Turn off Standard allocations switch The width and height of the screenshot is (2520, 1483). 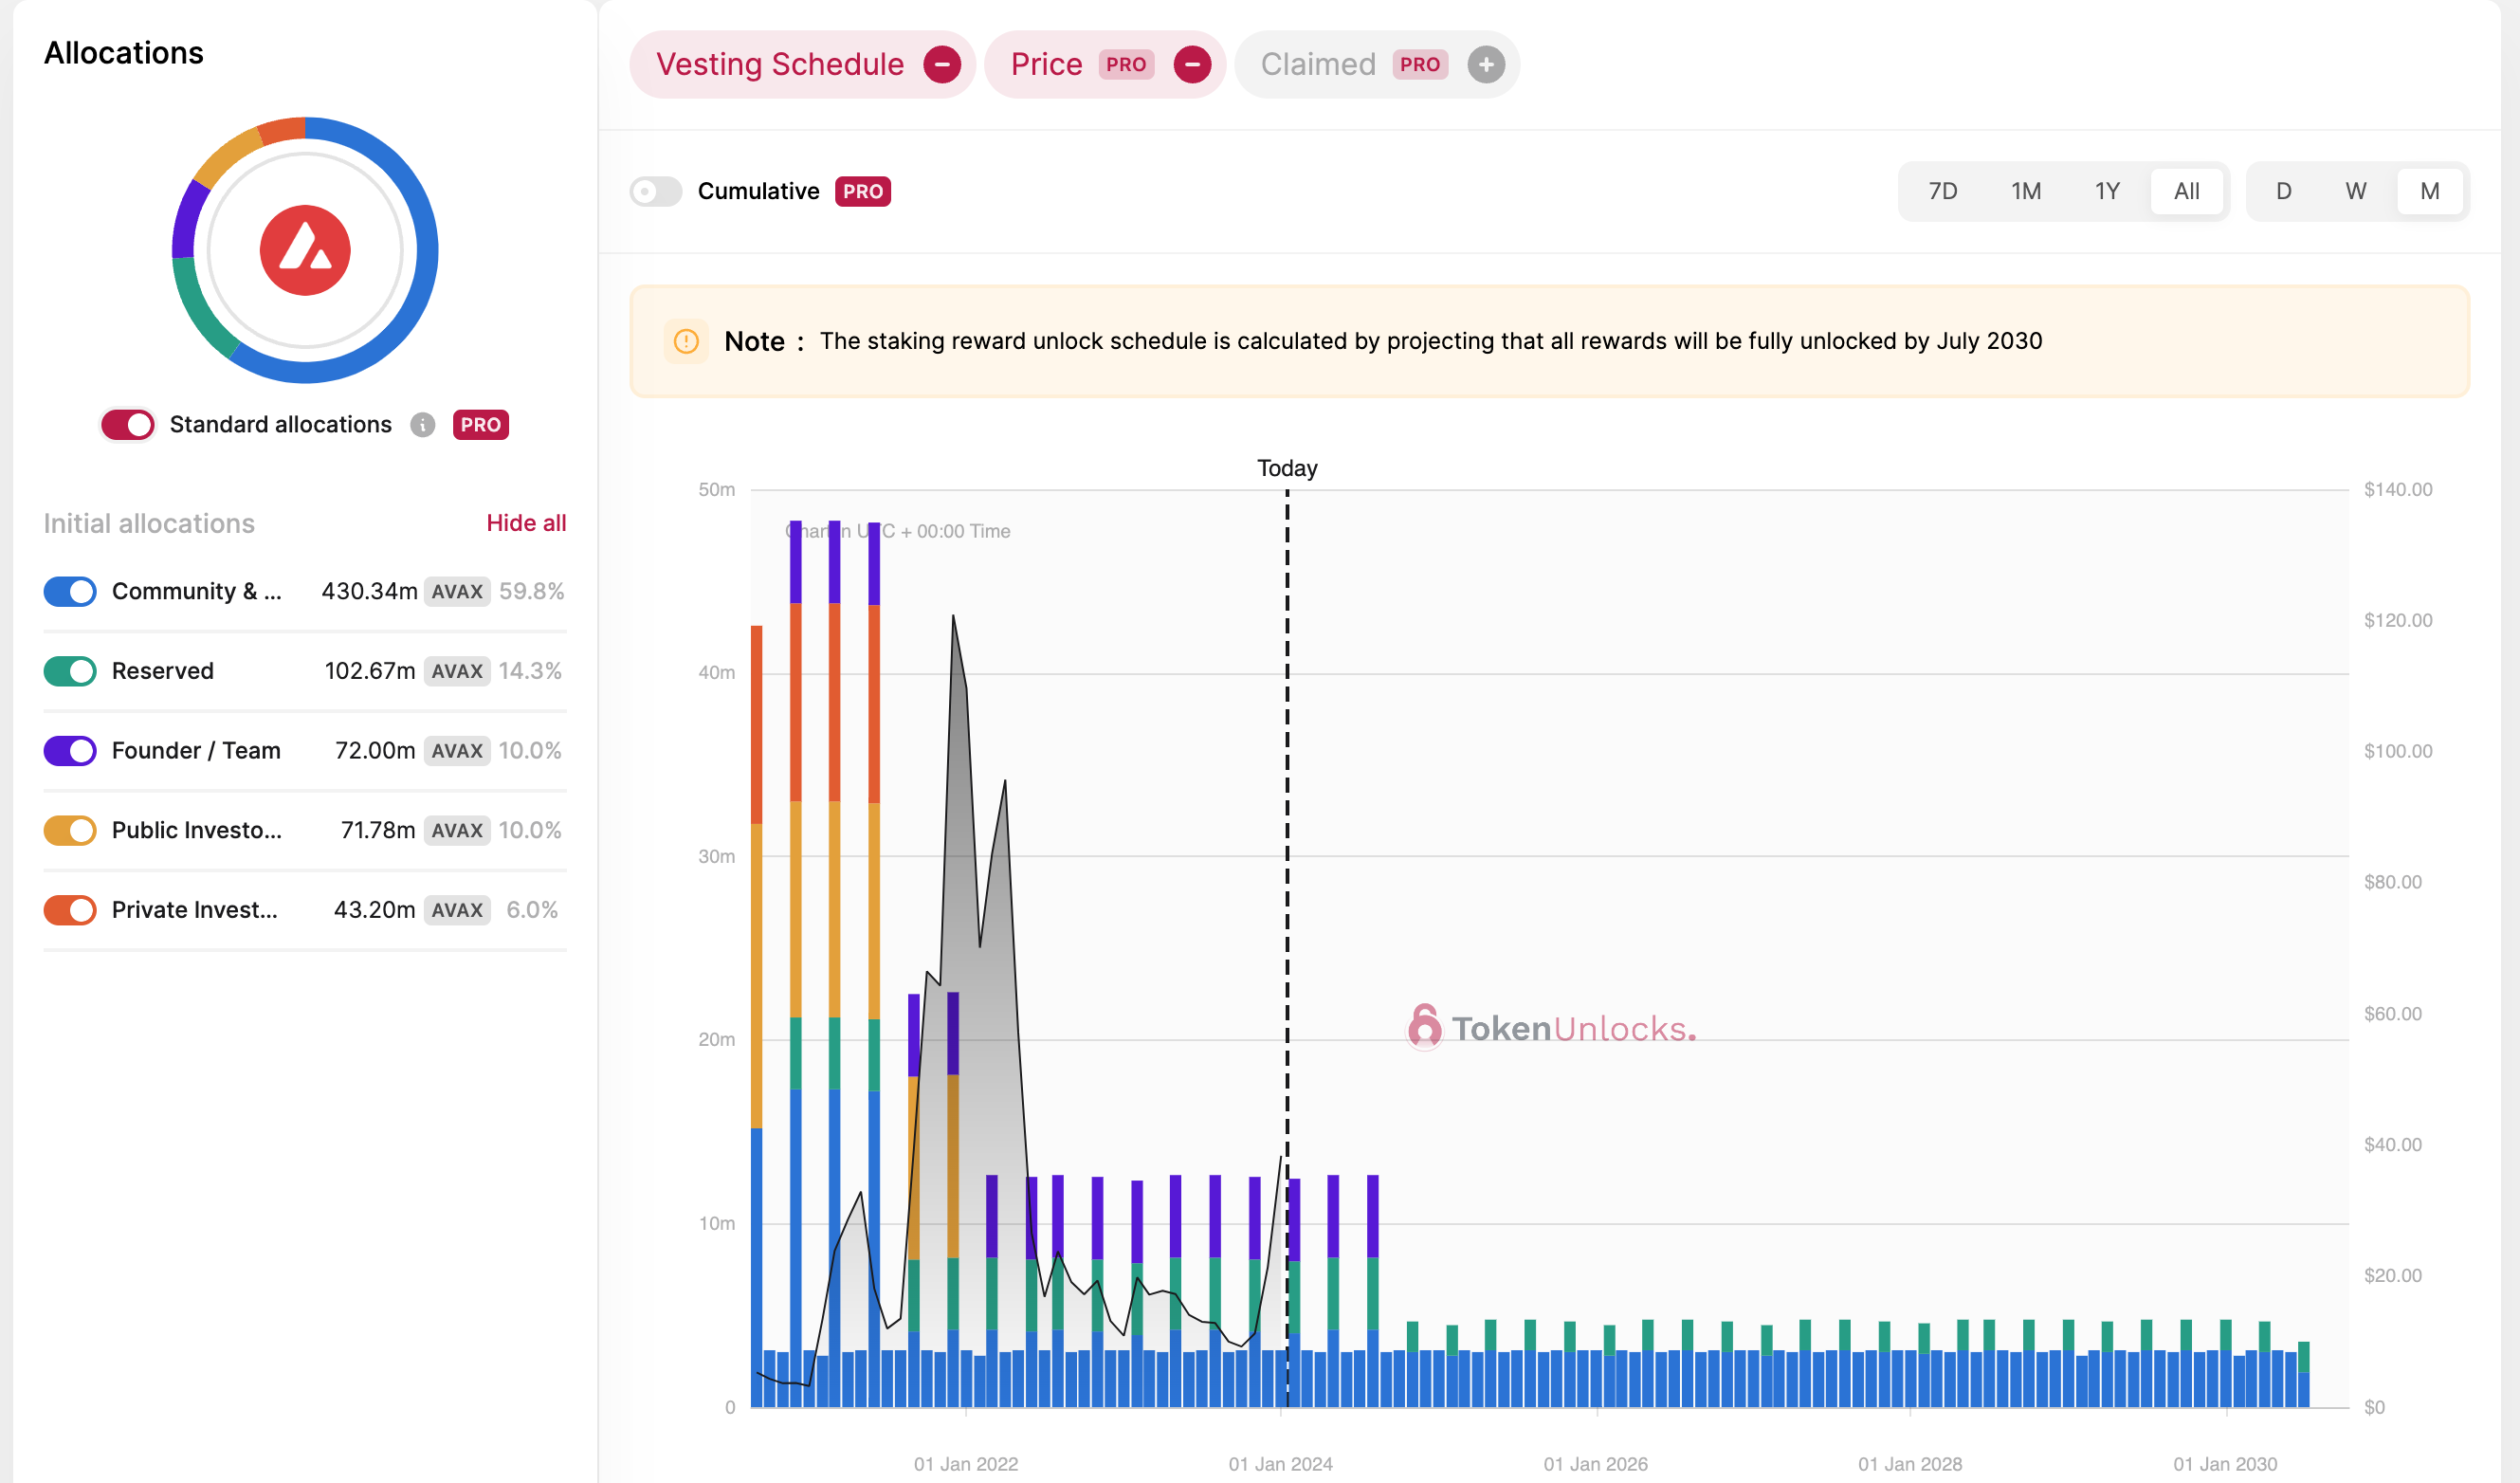[127, 425]
